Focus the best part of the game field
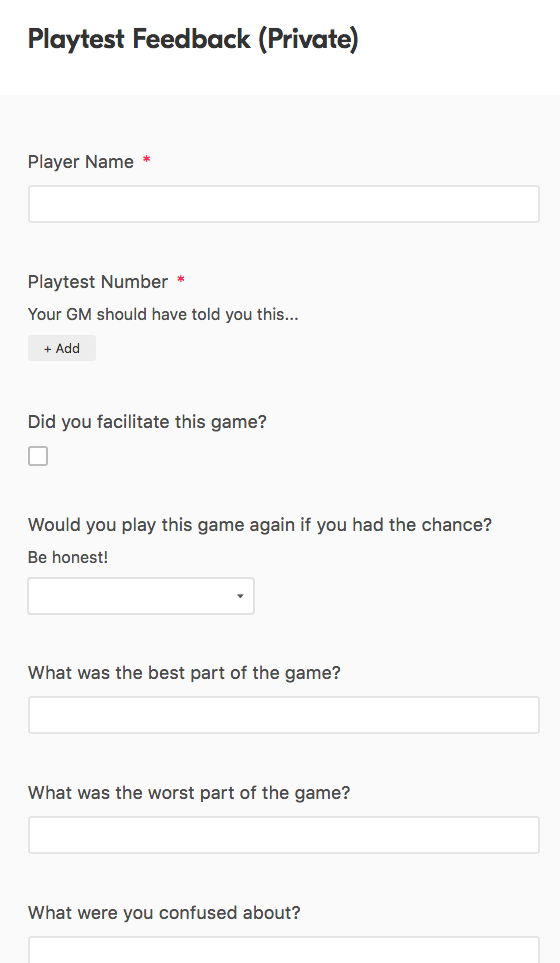560x963 pixels. (284, 715)
